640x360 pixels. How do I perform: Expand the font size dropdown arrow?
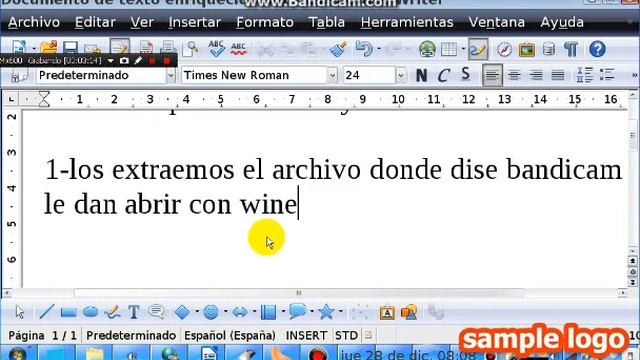tap(401, 76)
